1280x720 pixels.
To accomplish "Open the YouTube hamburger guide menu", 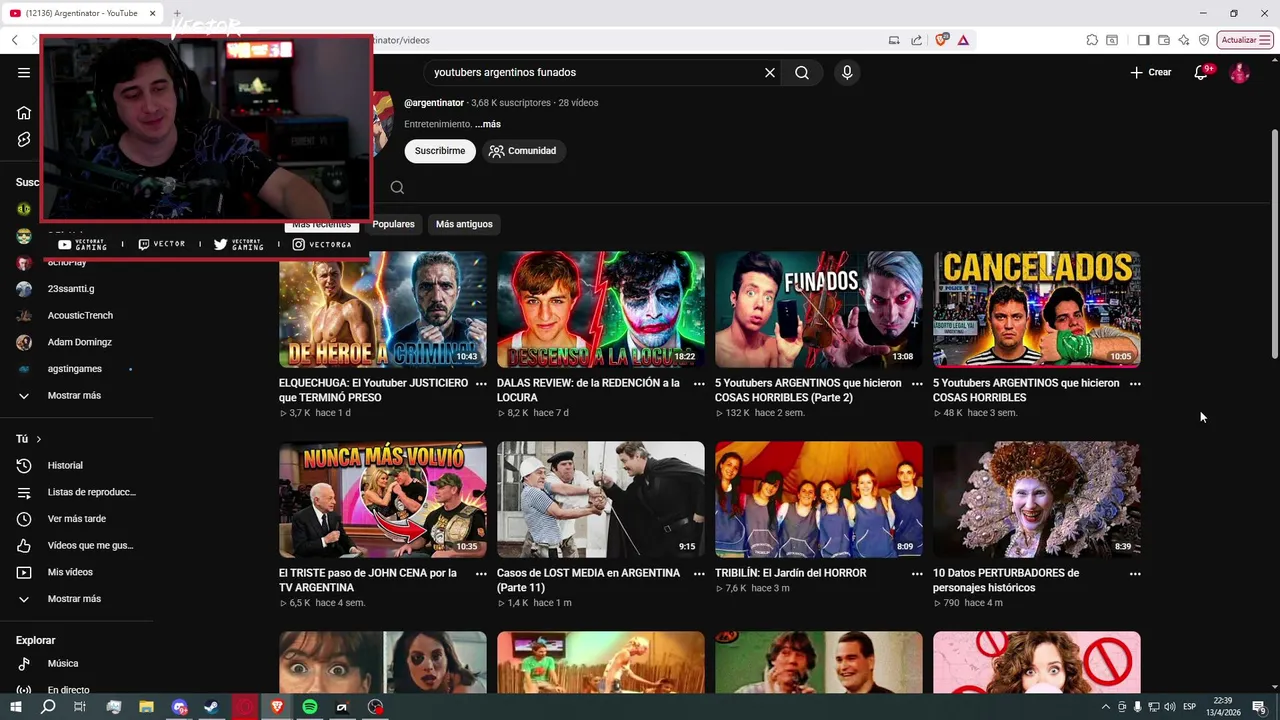I will click(x=24, y=72).
